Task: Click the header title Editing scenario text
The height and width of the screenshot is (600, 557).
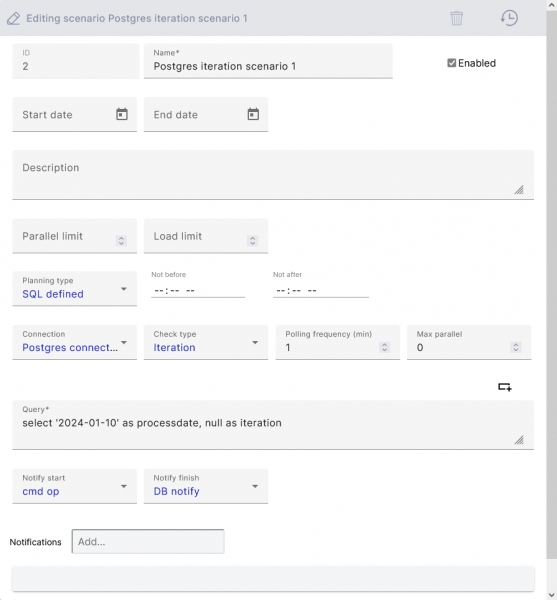Action: (x=137, y=18)
